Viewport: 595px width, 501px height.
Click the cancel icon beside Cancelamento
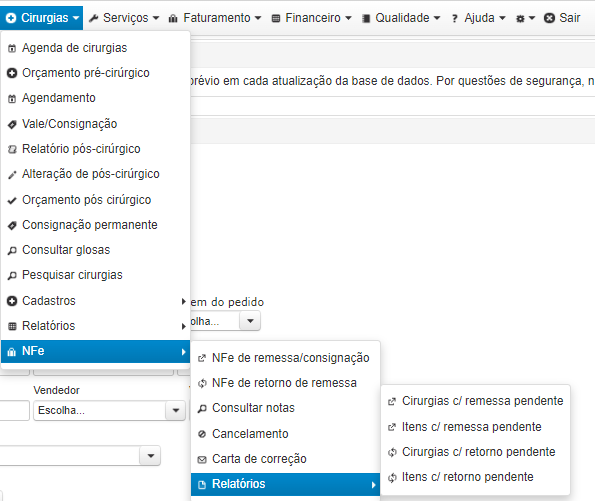click(202, 434)
